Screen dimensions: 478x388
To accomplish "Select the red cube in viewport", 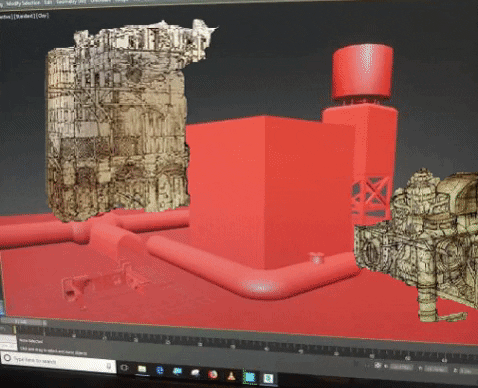I will coord(270,192).
